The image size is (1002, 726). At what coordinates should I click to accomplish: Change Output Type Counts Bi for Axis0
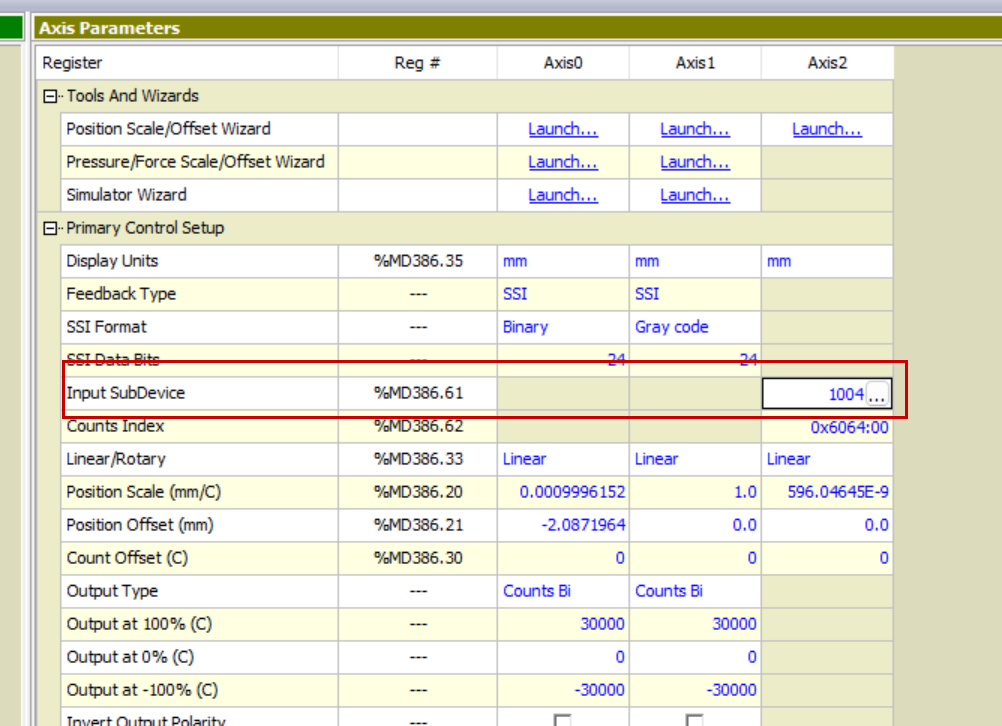[x=563, y=591]
